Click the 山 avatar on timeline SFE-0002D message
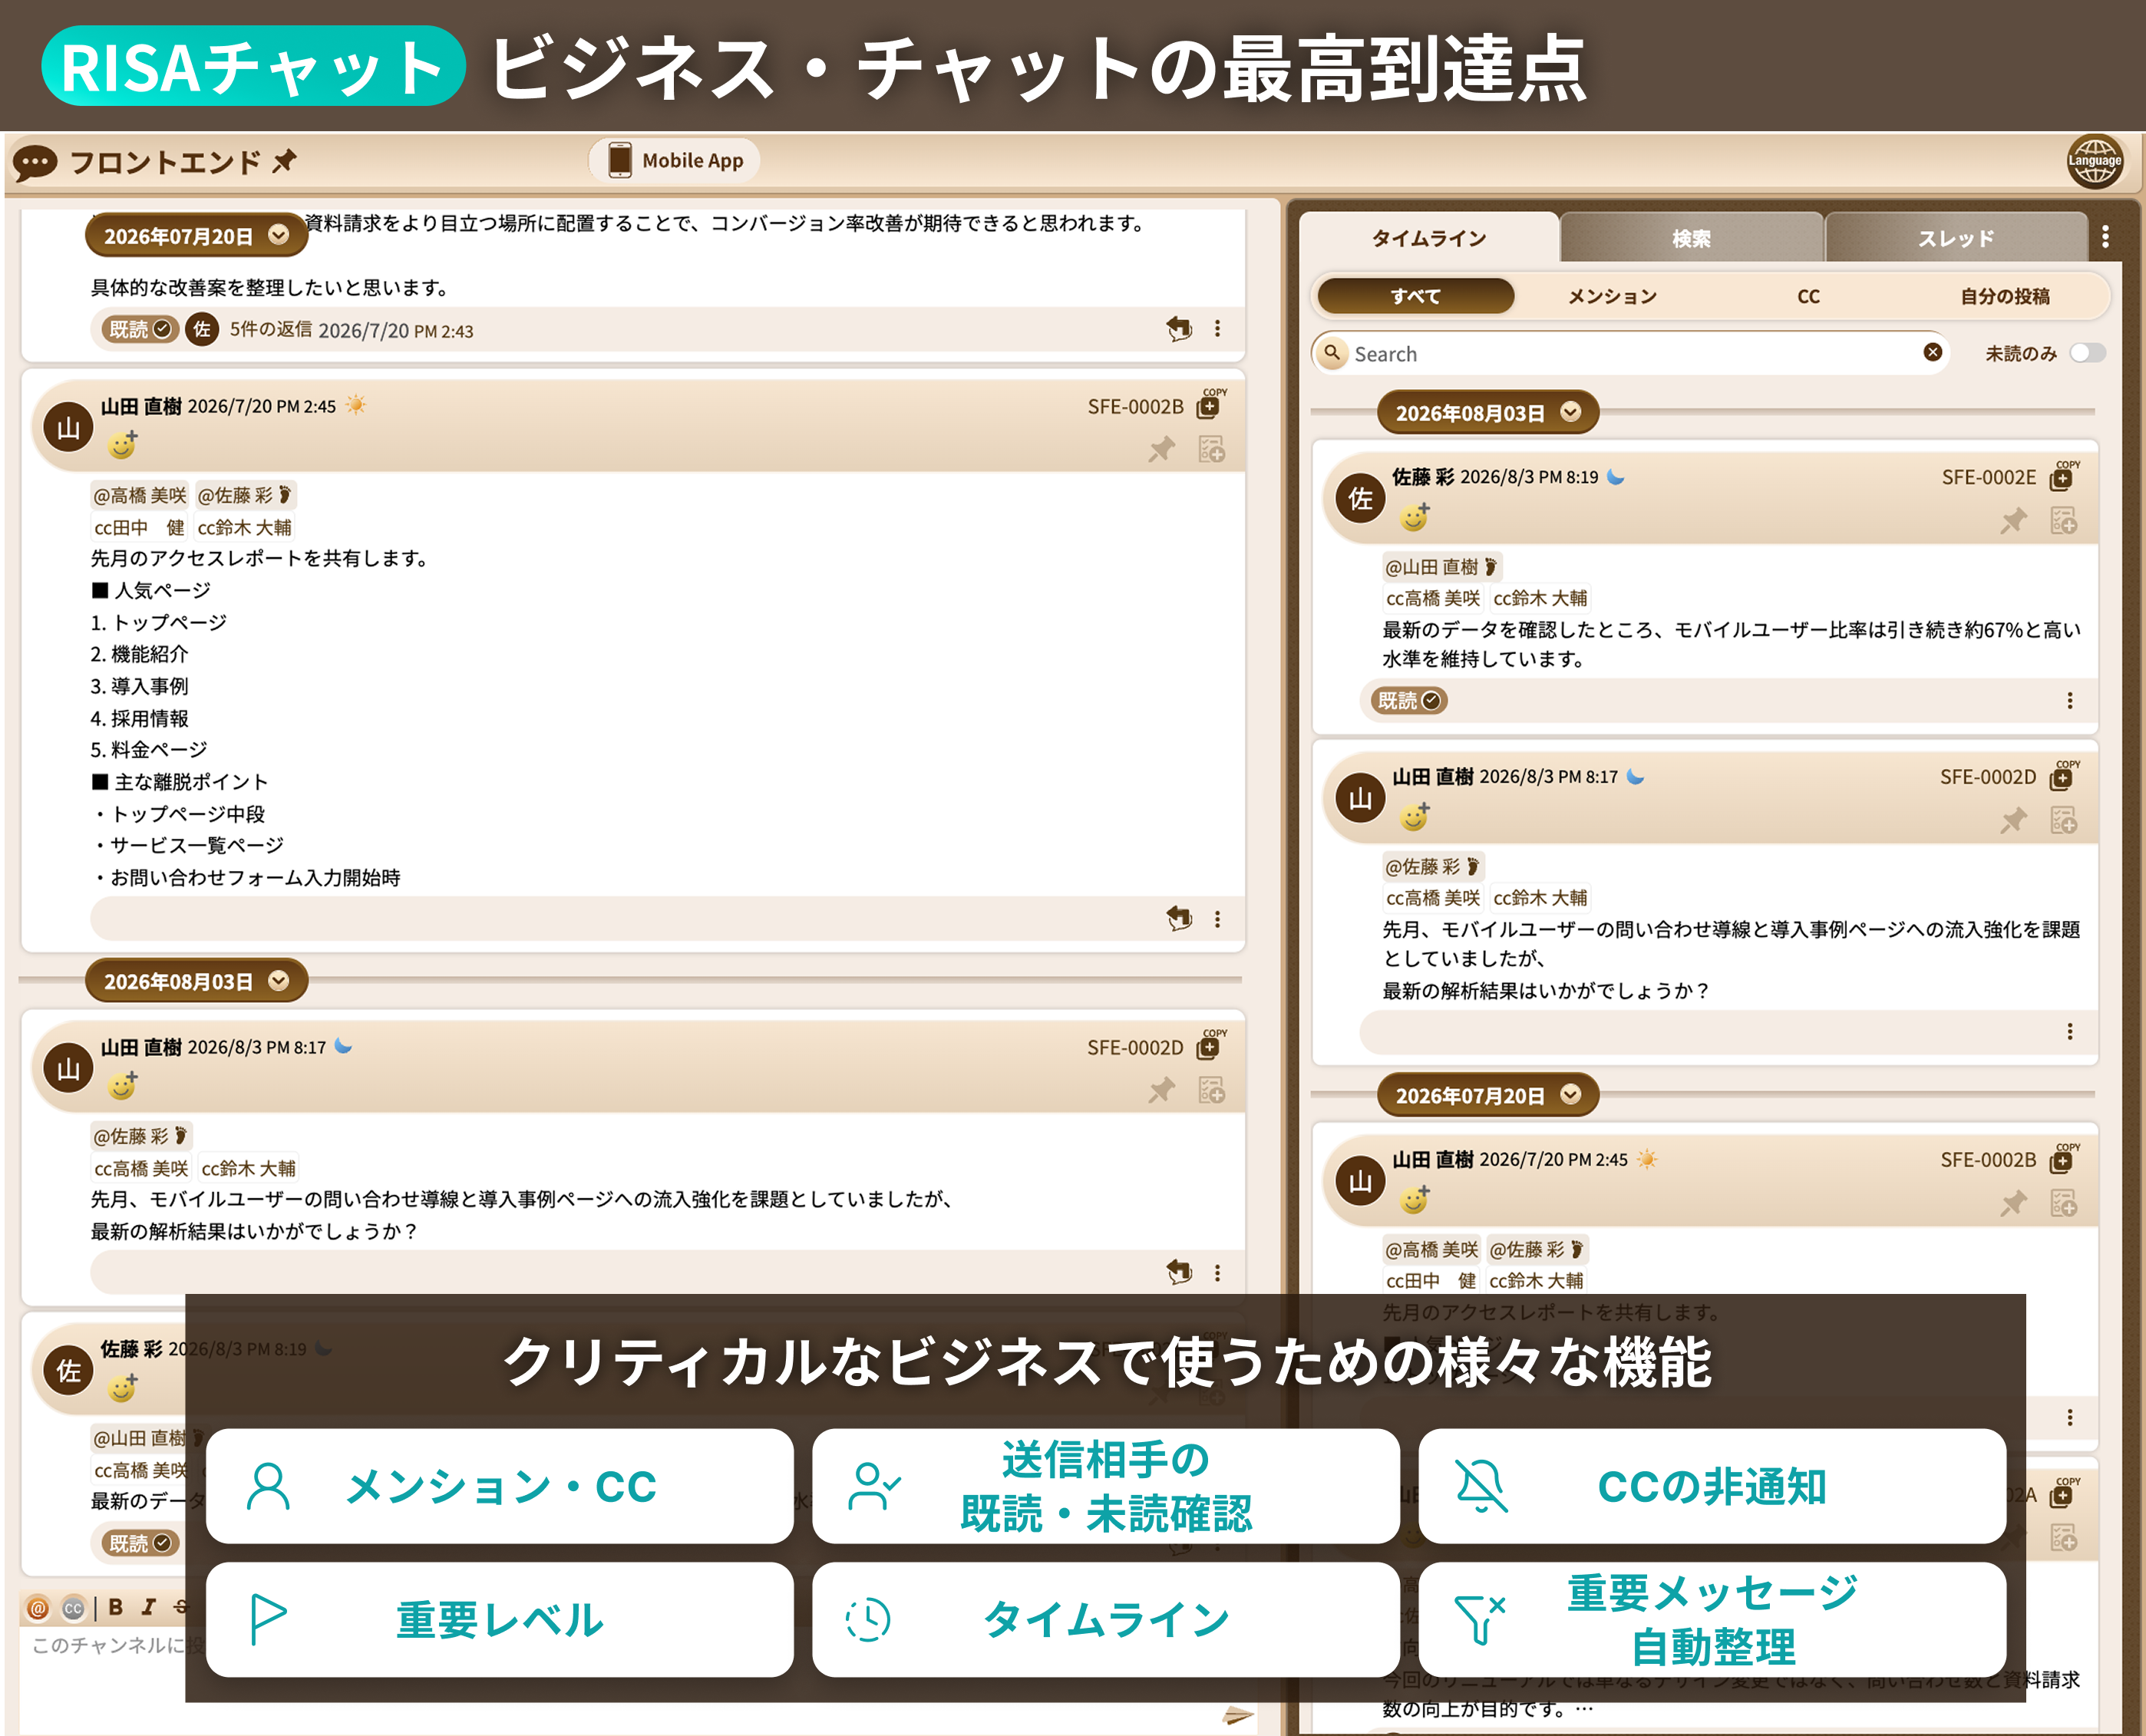 pos(1360,797)
